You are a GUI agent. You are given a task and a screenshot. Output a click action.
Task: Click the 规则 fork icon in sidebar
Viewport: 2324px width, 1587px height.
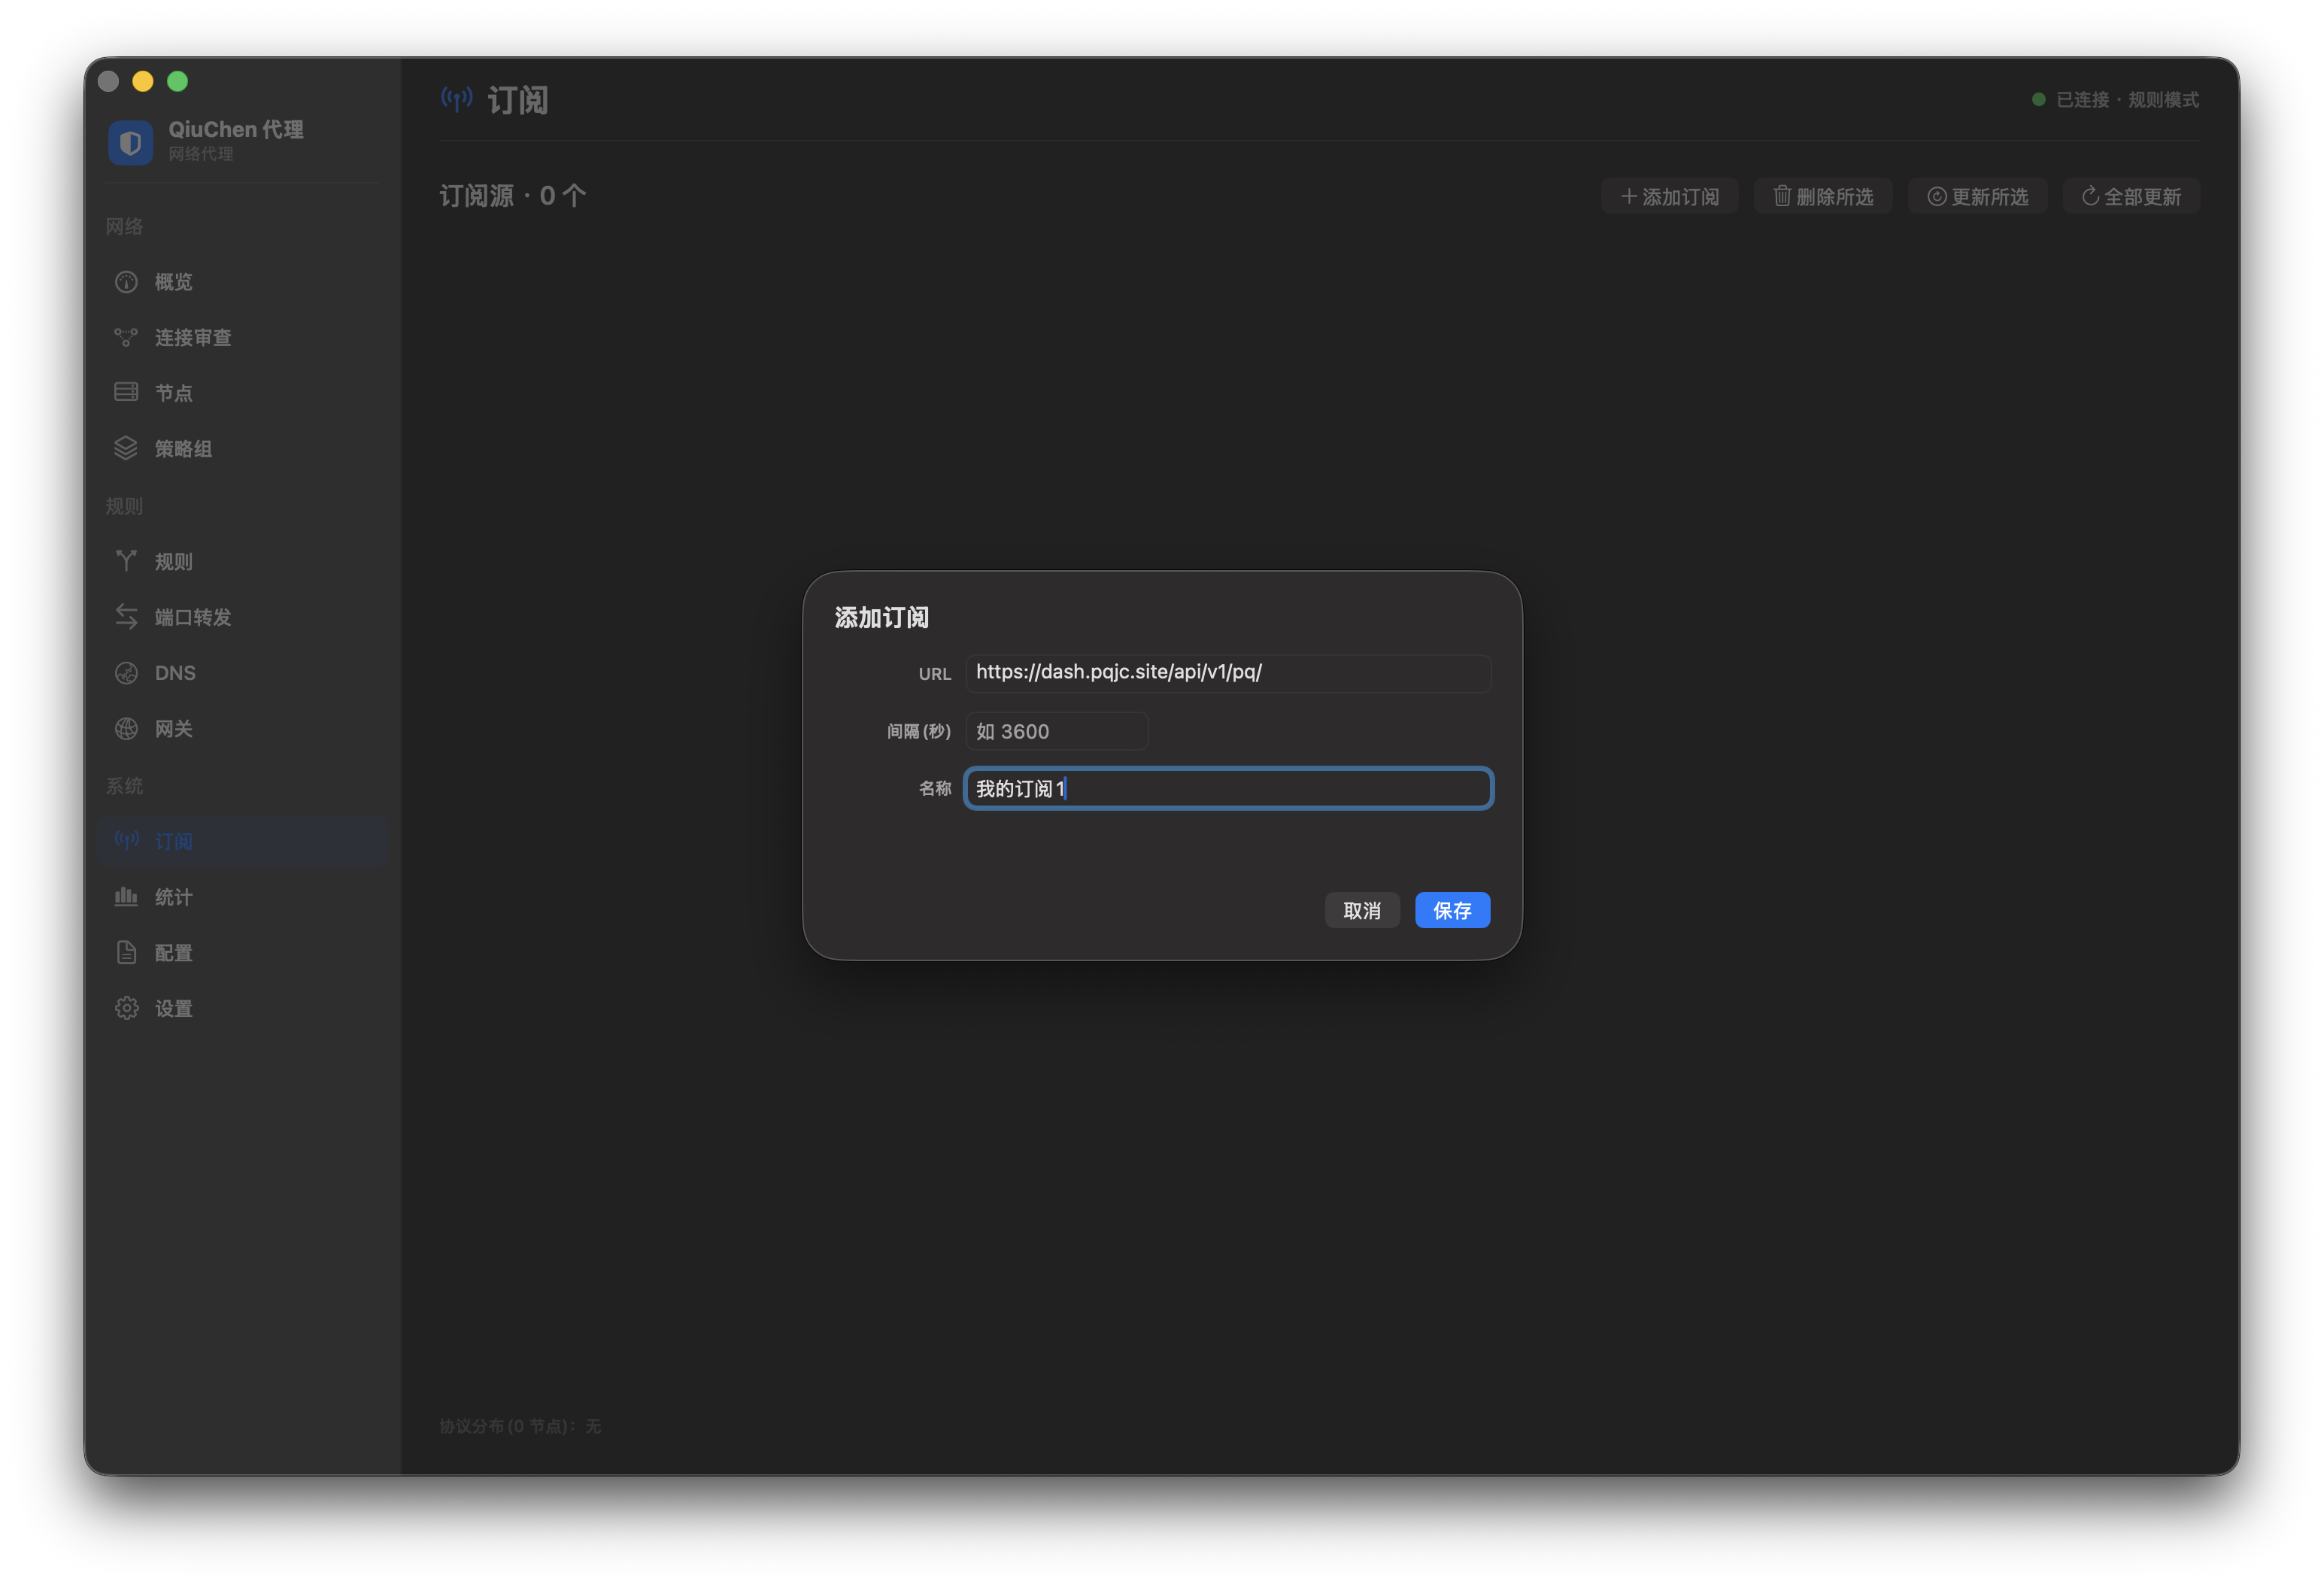pyautogui.click(x=126, y=561)
